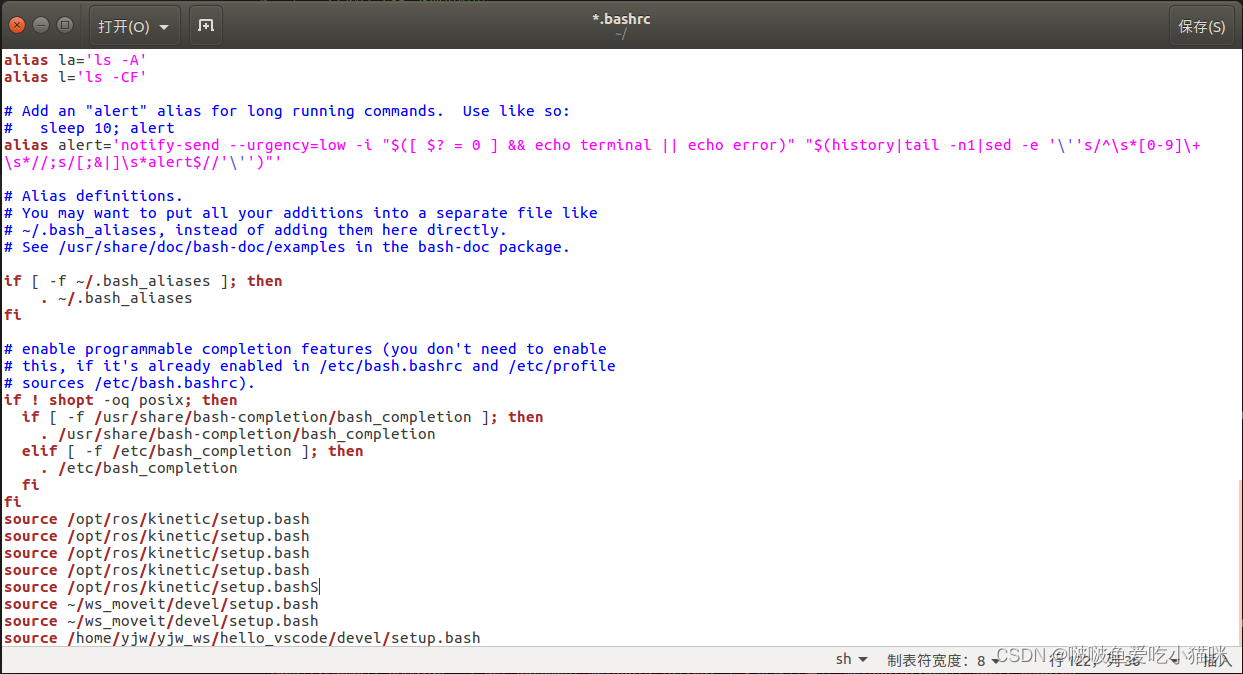The height and width of the screenshot is (674, 1243).
Task: Click the new tab icon to create a document
Action: [x=205, y=25]
